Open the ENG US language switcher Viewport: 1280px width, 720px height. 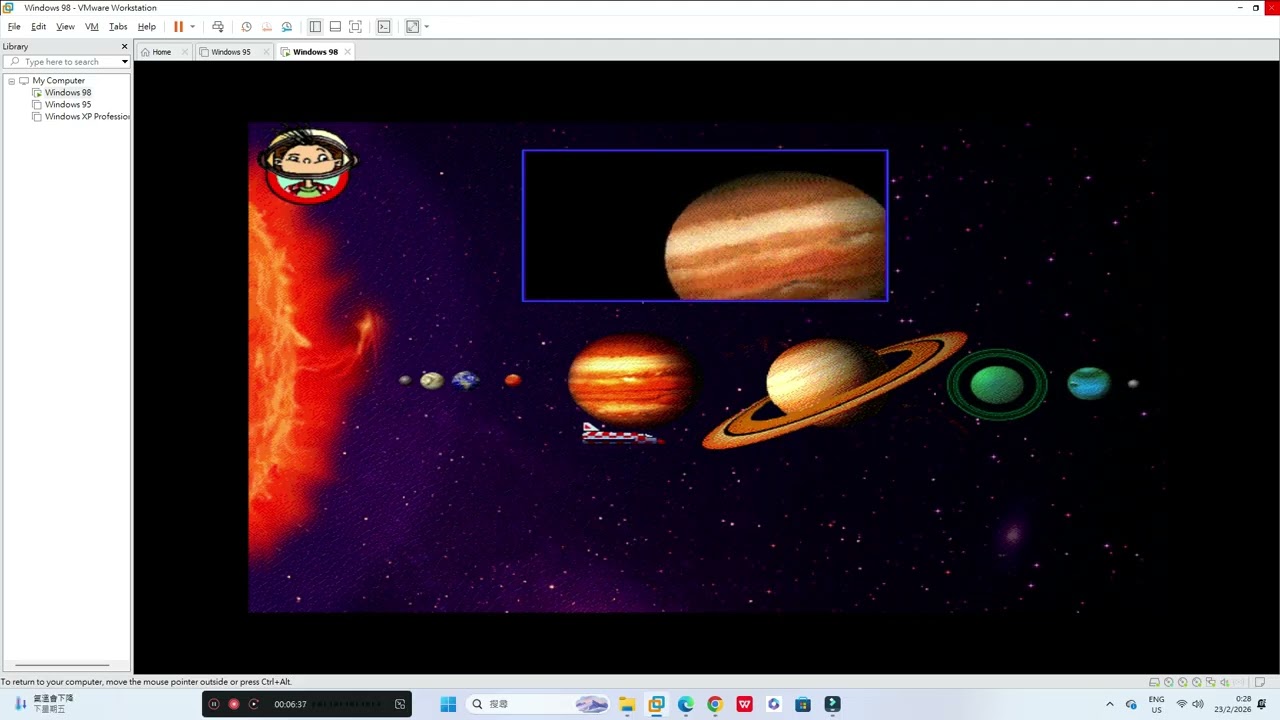pos(1156,704)
